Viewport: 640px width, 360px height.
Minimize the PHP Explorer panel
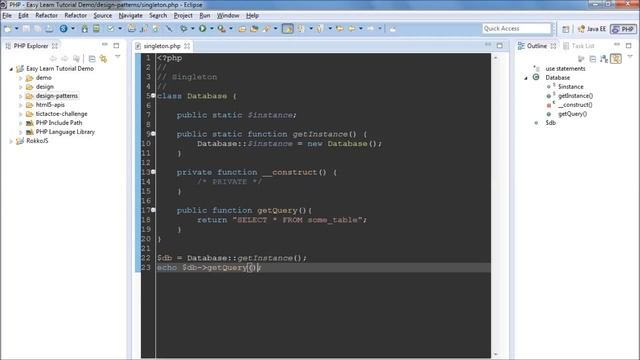(105, 44)
